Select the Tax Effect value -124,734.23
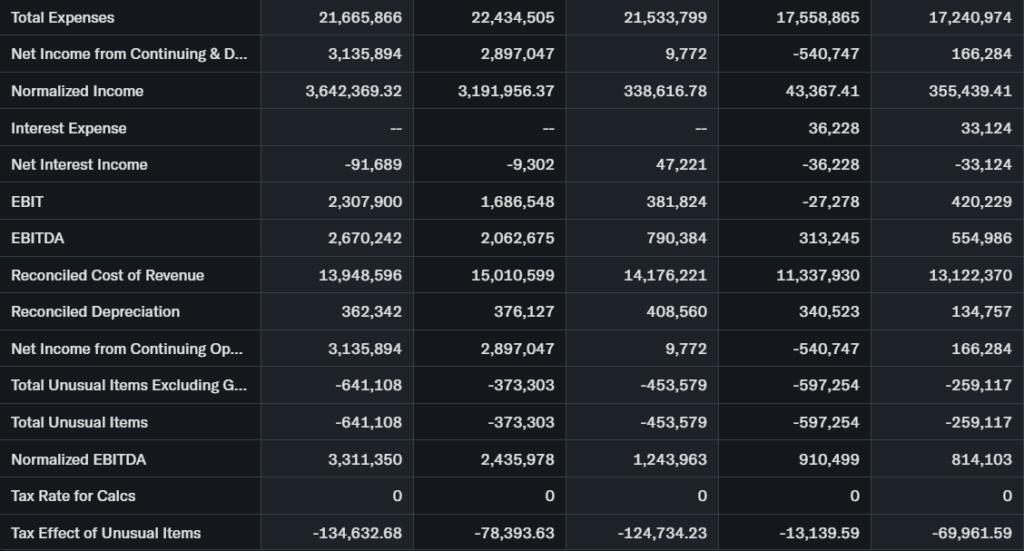This screenshot has width=1024, height=551. [x=663, y=533]
